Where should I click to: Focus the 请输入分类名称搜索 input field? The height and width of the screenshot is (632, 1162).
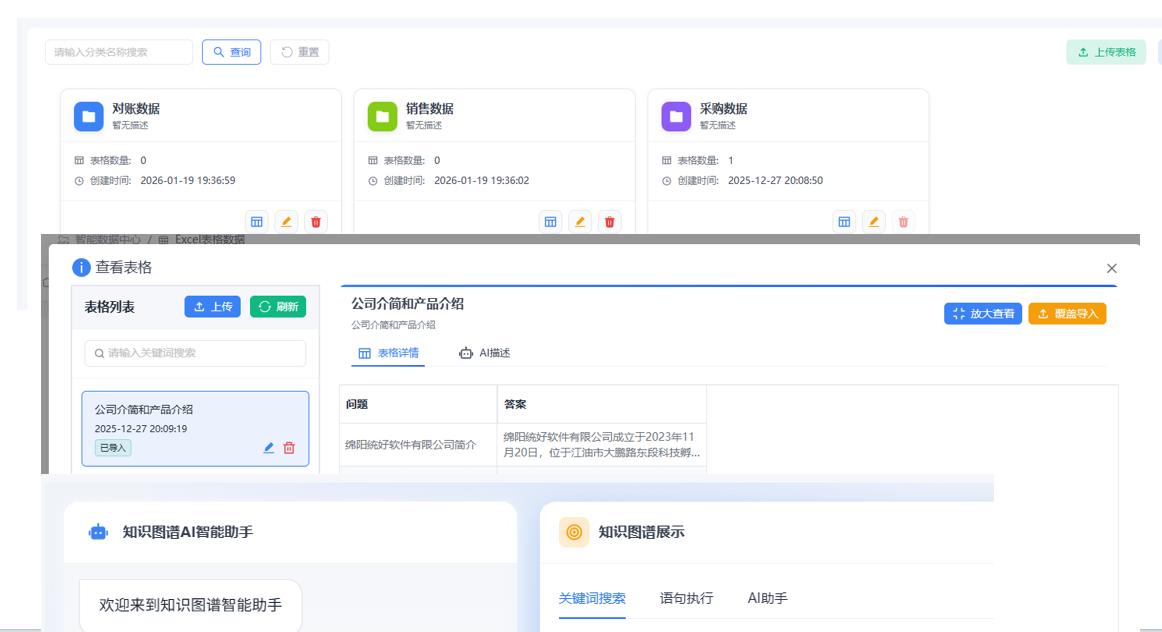[x=119, y=52]
